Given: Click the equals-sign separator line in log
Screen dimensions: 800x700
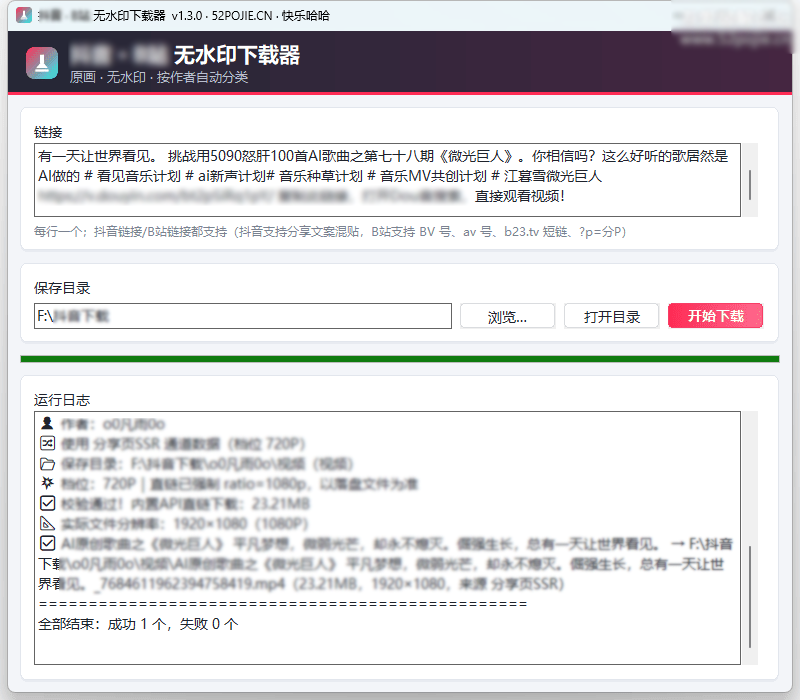Looking at the screenshot, I should (283, 604).
